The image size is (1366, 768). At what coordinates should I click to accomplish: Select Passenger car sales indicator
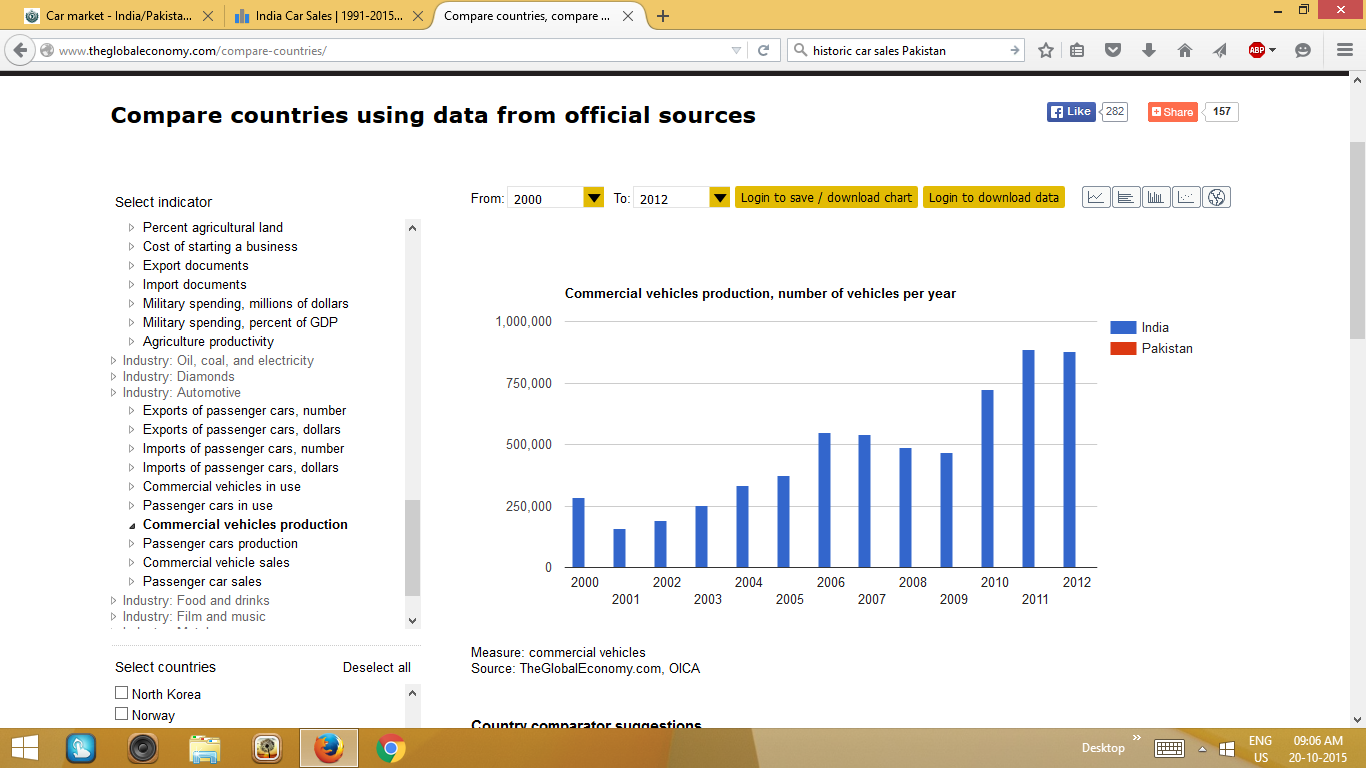(202, 581)
